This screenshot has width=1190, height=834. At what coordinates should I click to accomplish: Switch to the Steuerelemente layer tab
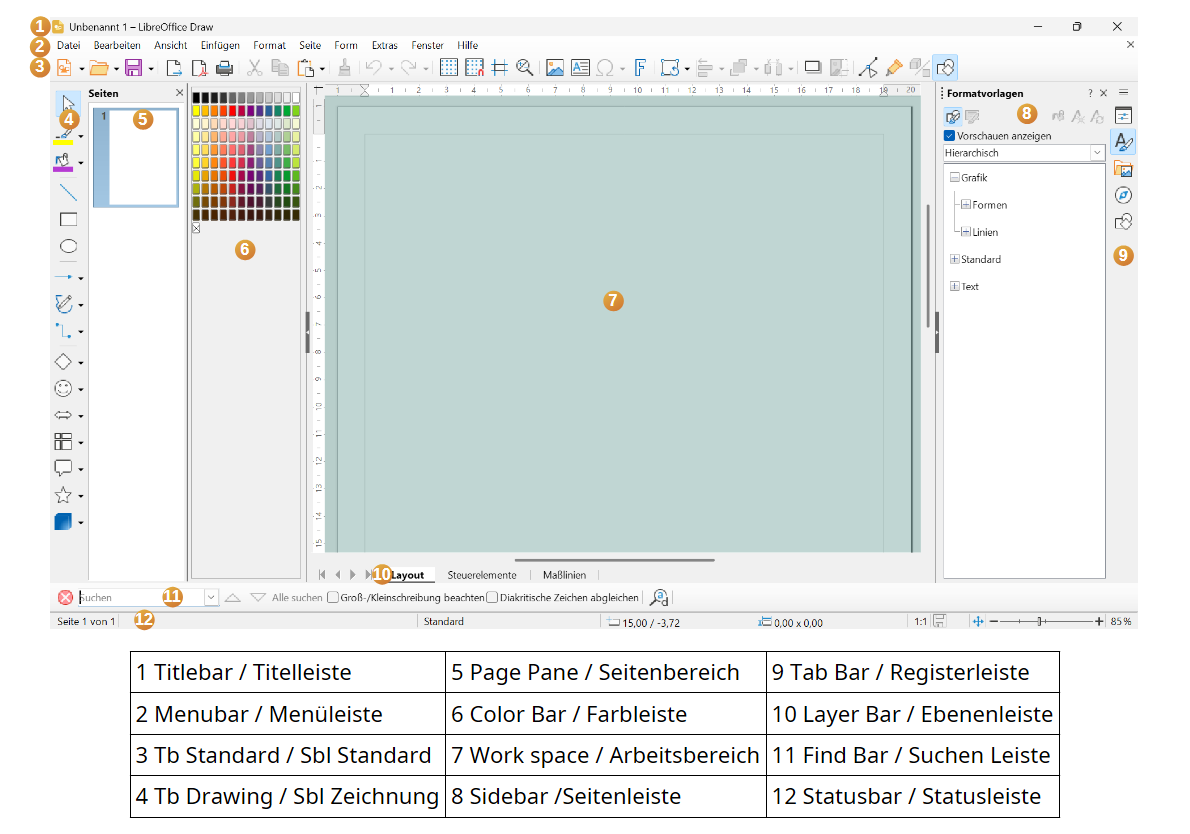(482, 575)
